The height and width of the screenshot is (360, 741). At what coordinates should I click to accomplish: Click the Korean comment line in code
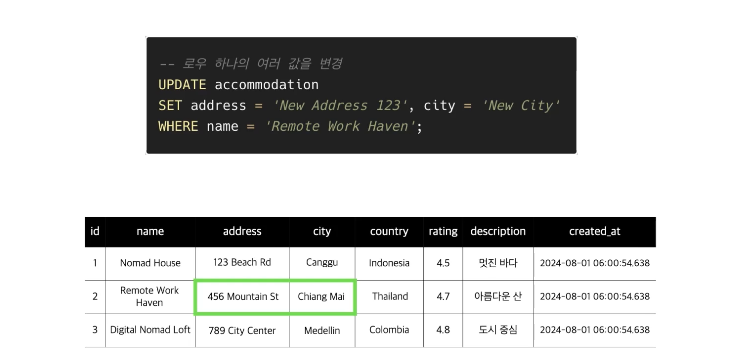(250, 64)
